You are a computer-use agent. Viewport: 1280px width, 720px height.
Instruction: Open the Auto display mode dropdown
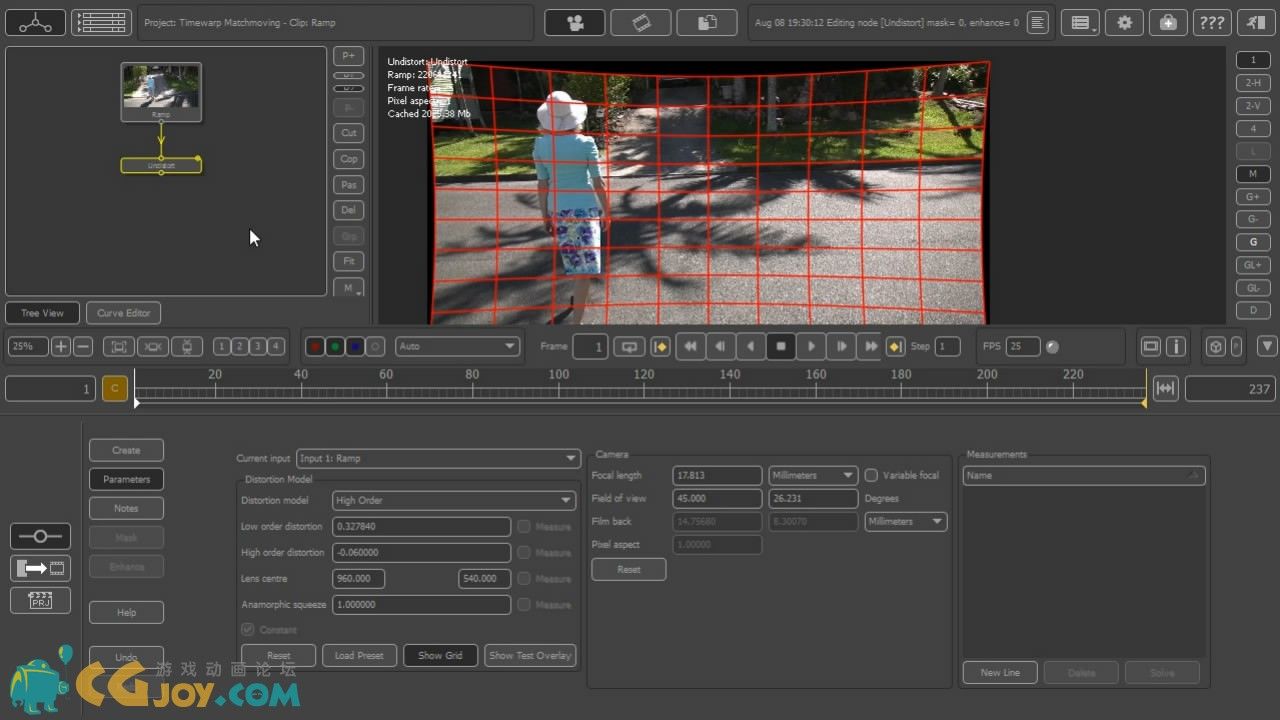point(457,346)
